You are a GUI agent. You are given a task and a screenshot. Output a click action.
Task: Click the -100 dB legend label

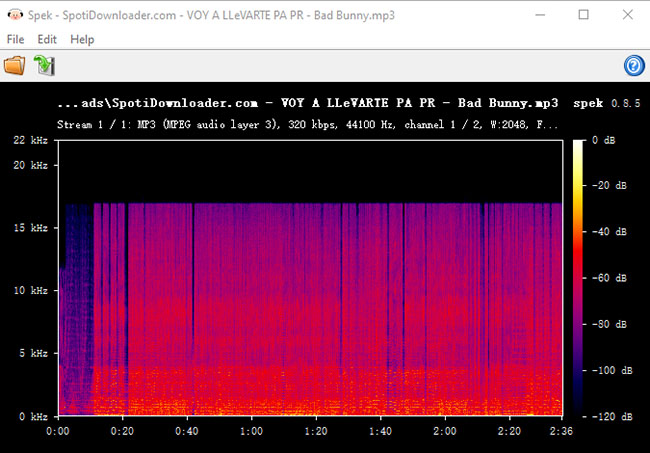[612, 370]
